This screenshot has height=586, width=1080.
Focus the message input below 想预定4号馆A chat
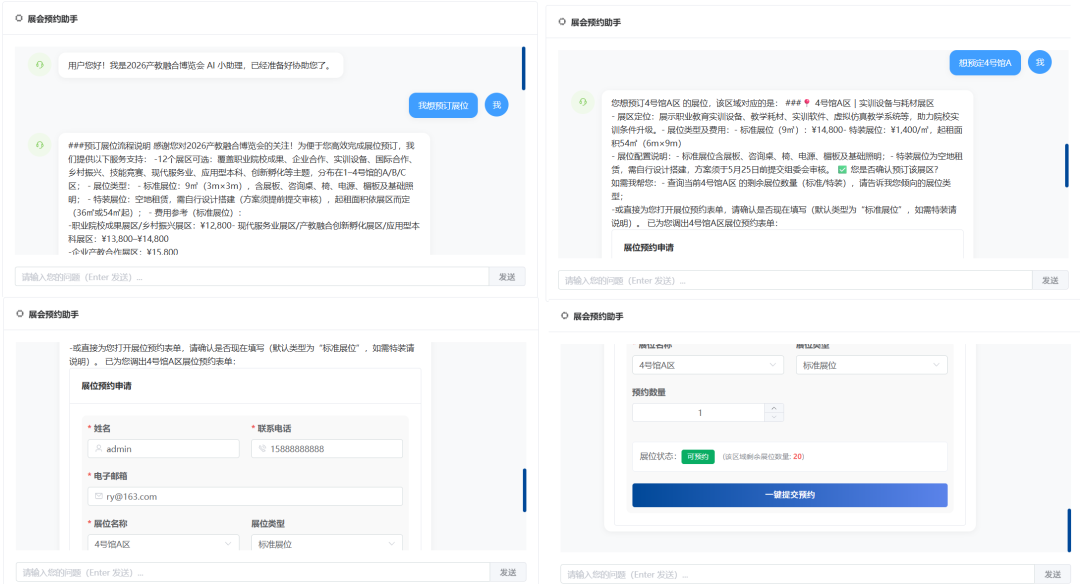(x=795, y=280)
